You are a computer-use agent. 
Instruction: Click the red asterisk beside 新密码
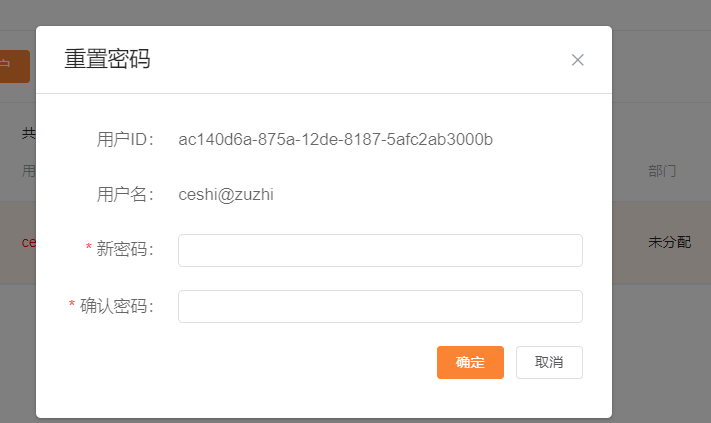(x=90, y=248)
